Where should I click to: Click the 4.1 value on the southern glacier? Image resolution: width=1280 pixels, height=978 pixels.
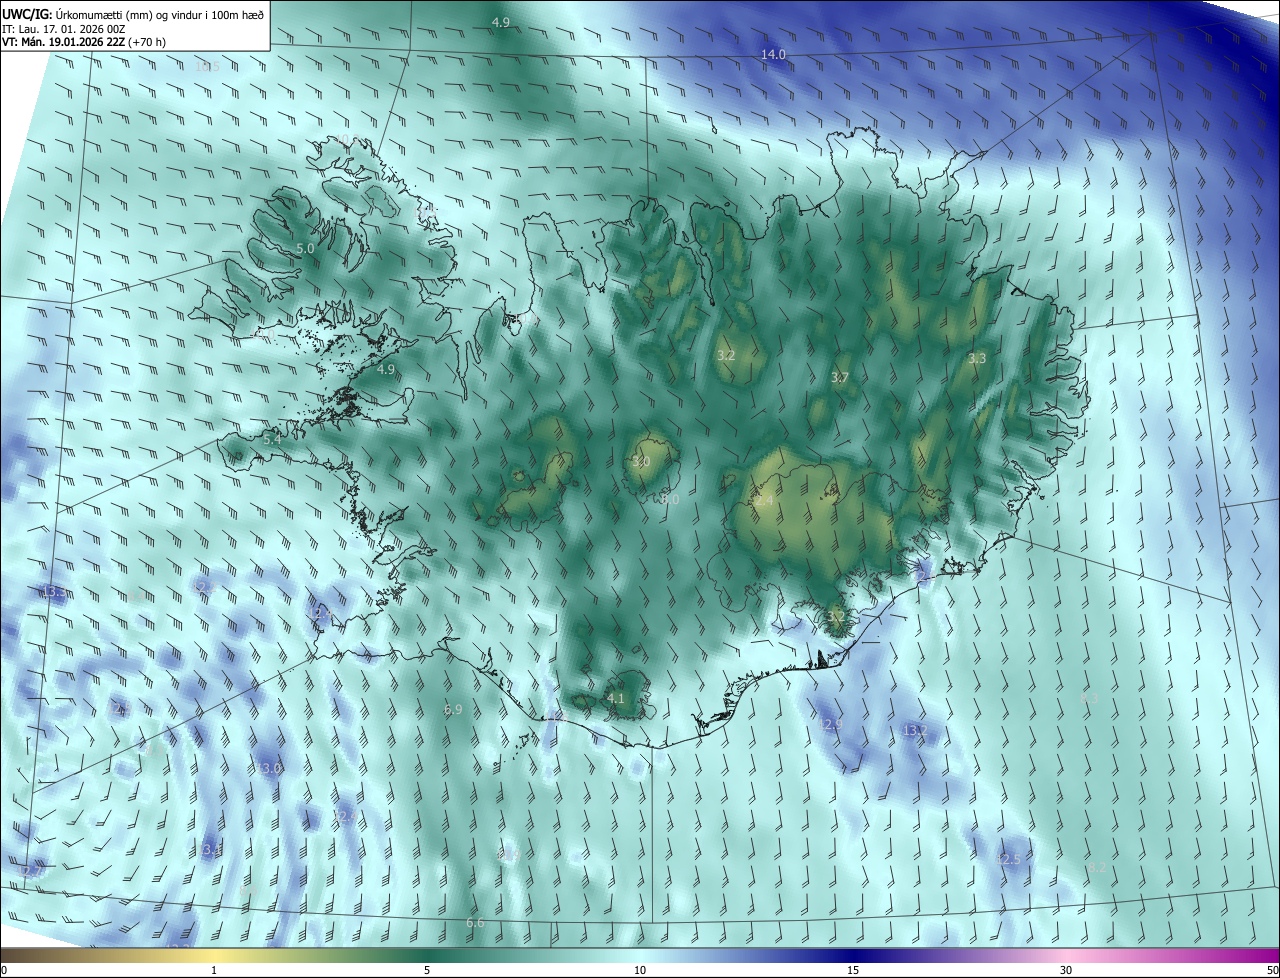616,698
